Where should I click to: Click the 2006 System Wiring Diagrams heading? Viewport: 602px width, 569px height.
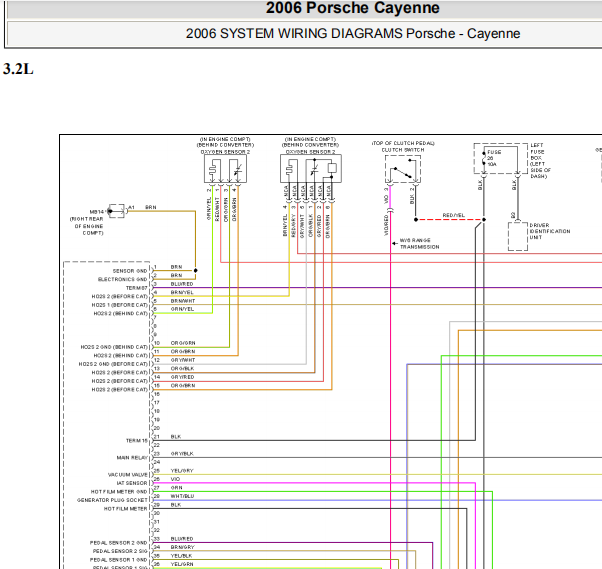click(352, 33)
